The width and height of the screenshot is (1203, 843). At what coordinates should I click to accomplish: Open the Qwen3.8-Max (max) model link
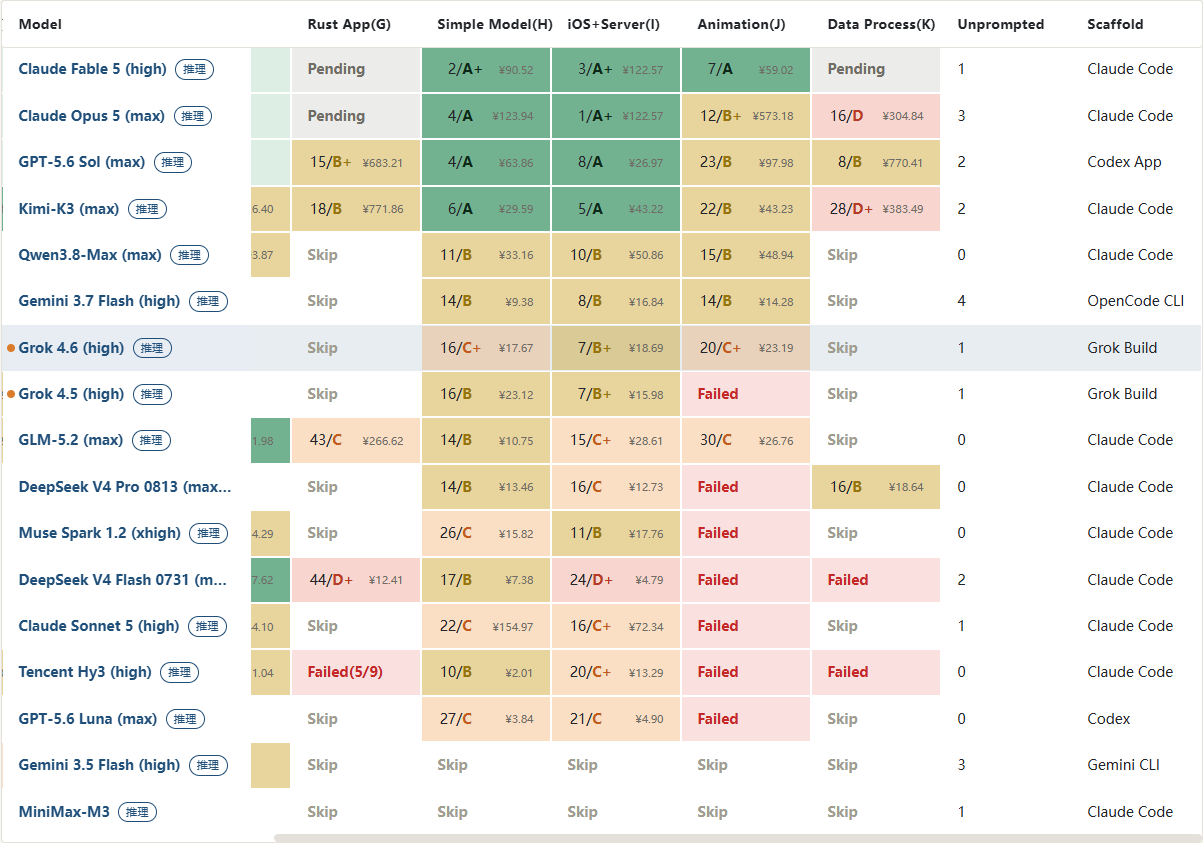[x=90, y=255]
